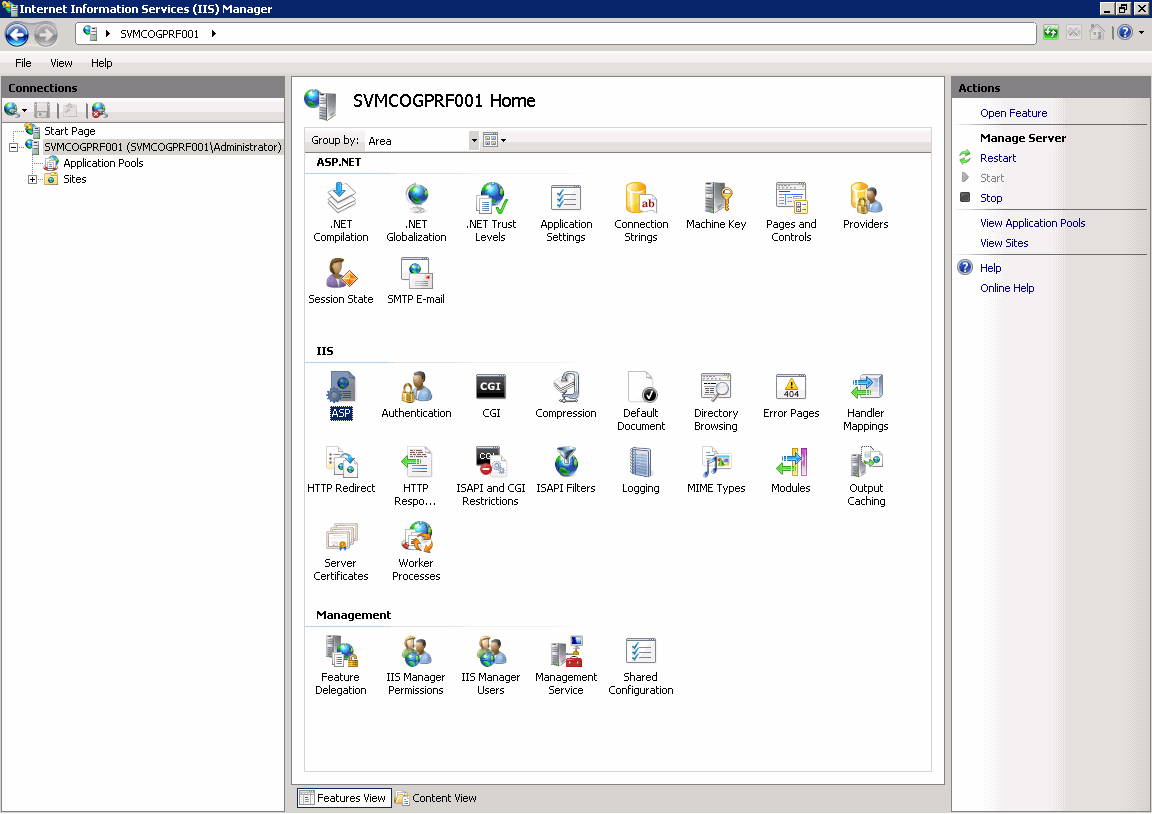
Task: Switch to Features View tab
Action: tap(344, 798)
